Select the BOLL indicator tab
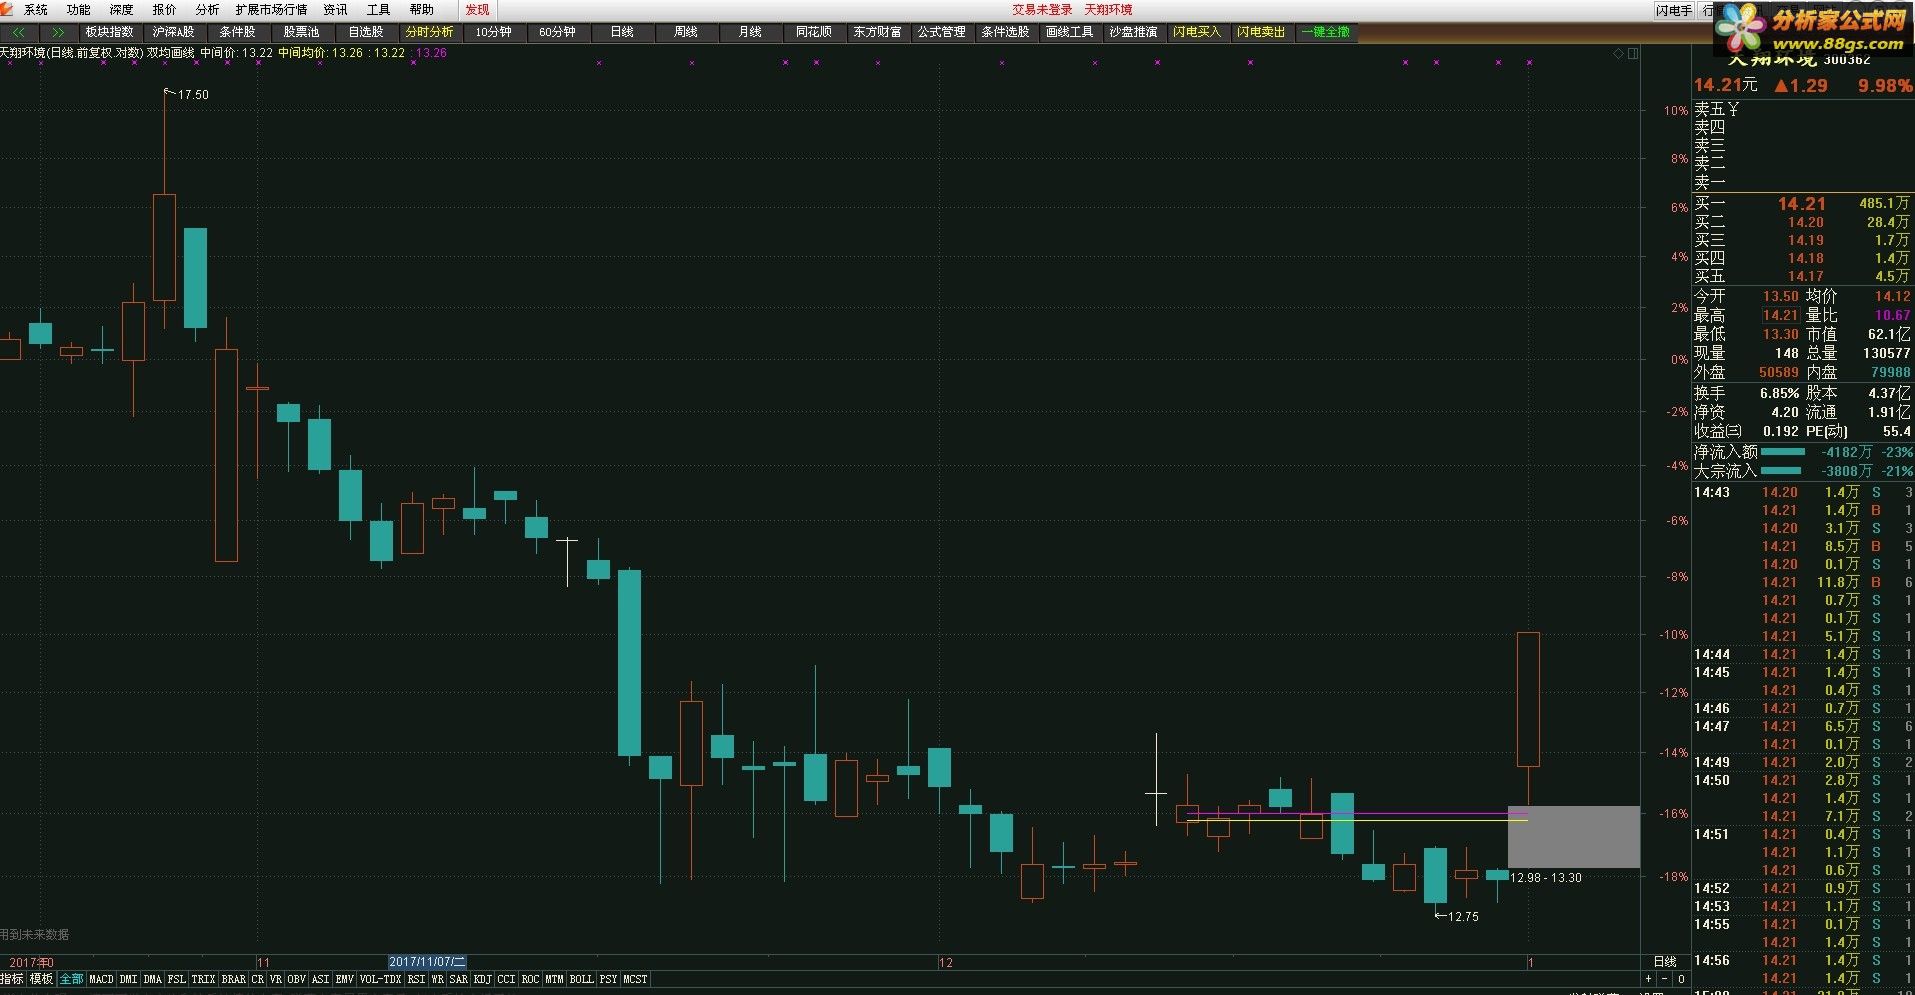 point(582,979)
